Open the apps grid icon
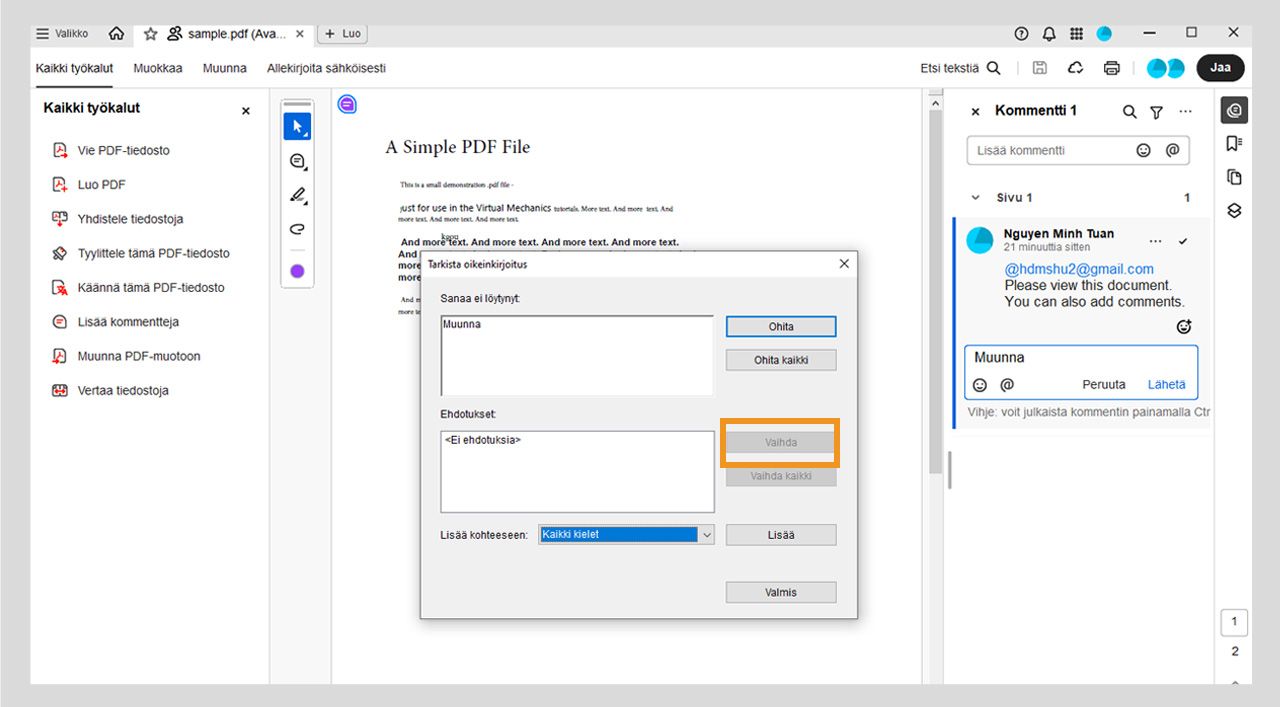The height and width of the screenshot is (707, 1280). point(1076,33)
